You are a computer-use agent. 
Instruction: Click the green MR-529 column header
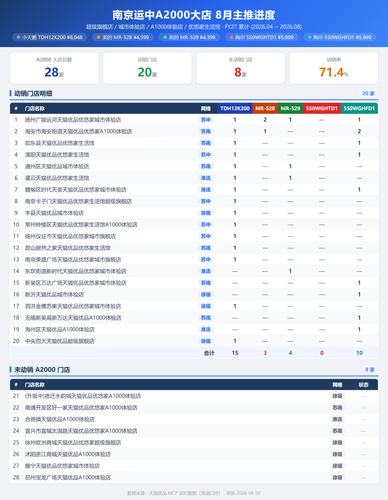click(290, 108)
